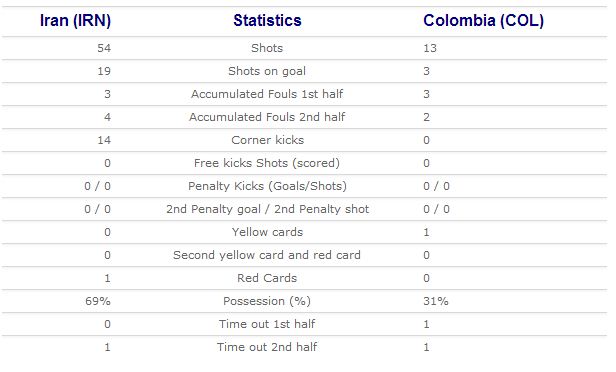Select the Yellow cards row label
This screenshot has width=616, height=372.
pyautogui.click(x=267, y=232)
